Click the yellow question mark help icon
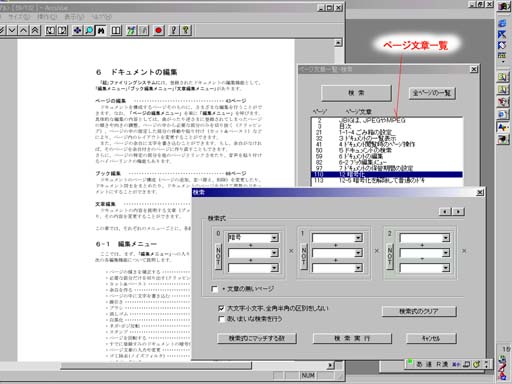 [186, 31]
